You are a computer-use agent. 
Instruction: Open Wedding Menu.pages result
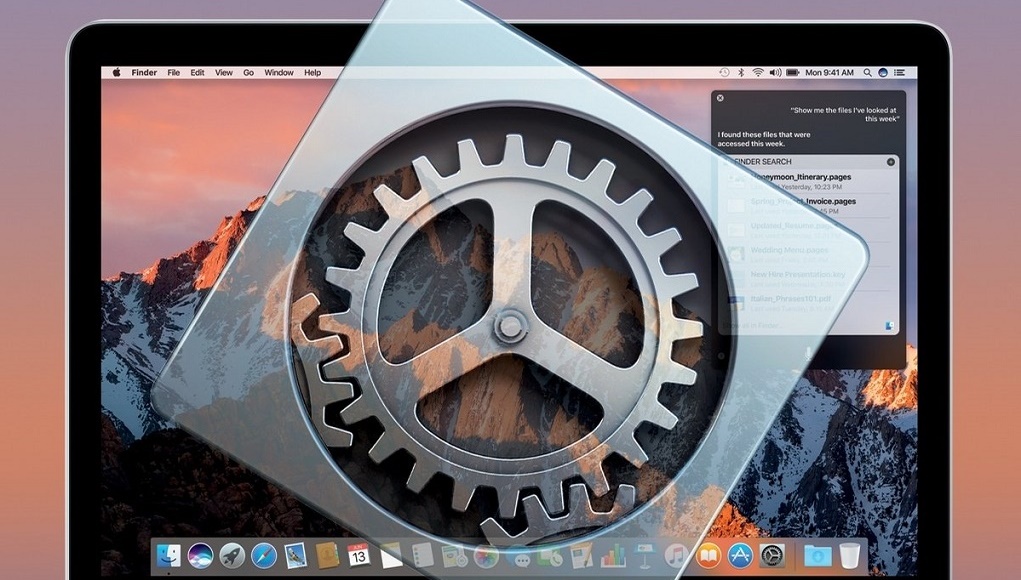point(807,254)
